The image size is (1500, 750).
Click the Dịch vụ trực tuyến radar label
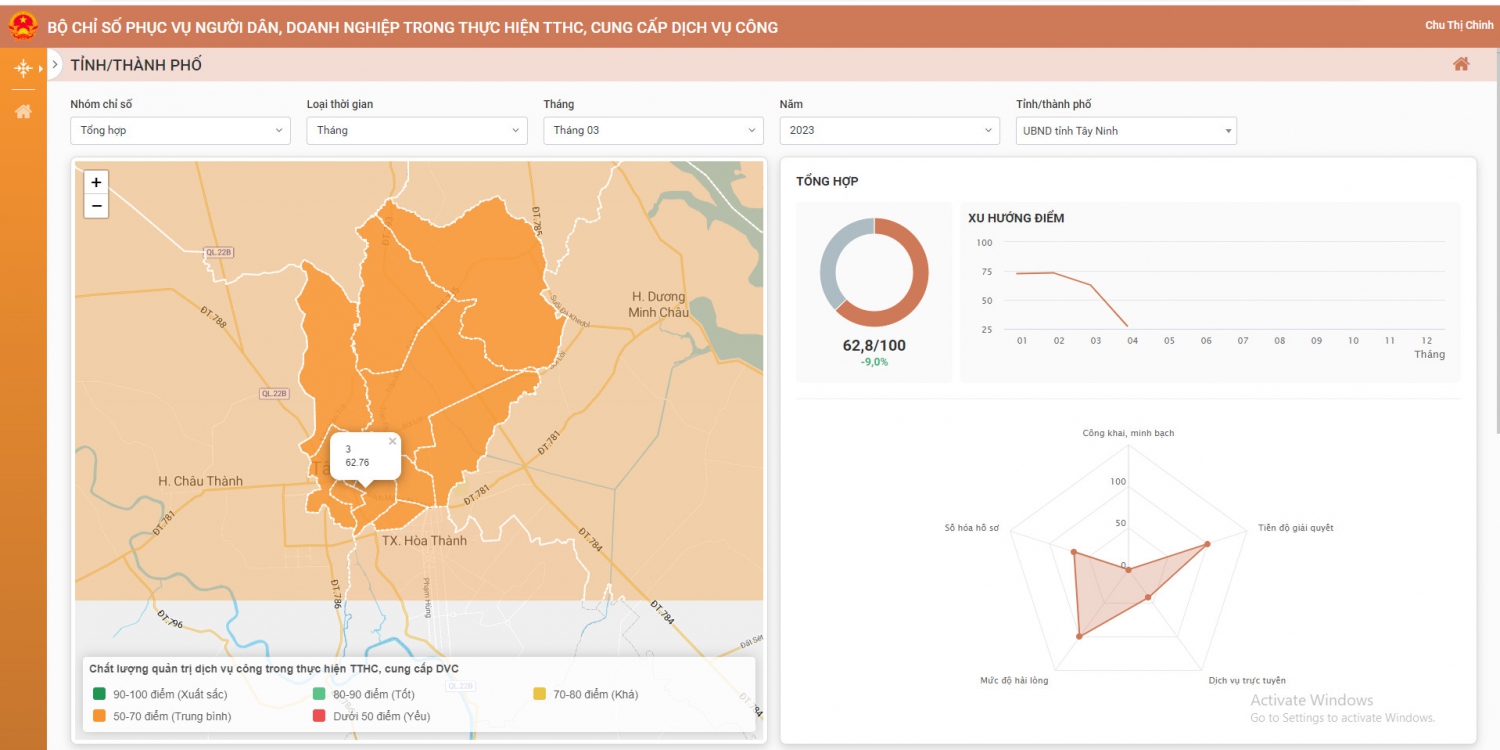1247,680
